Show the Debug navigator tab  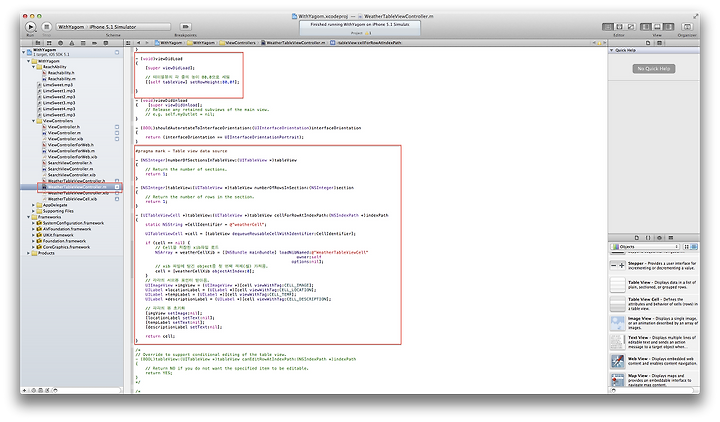(83, 43)
